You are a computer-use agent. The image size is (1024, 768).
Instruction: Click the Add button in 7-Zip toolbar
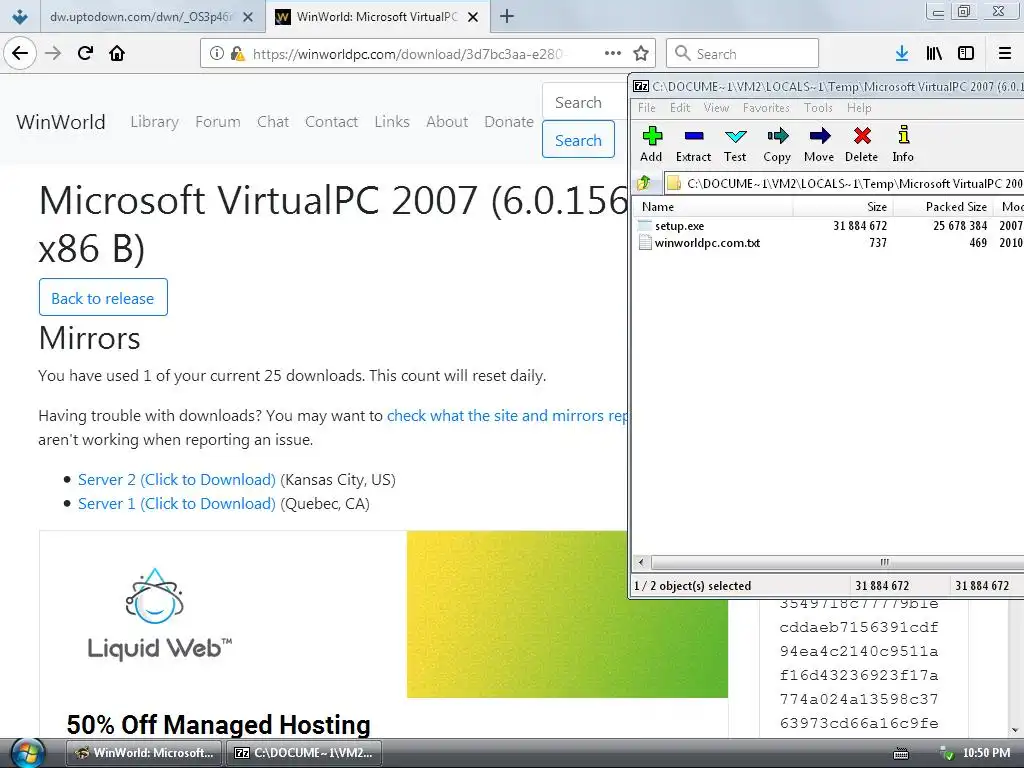651,144
